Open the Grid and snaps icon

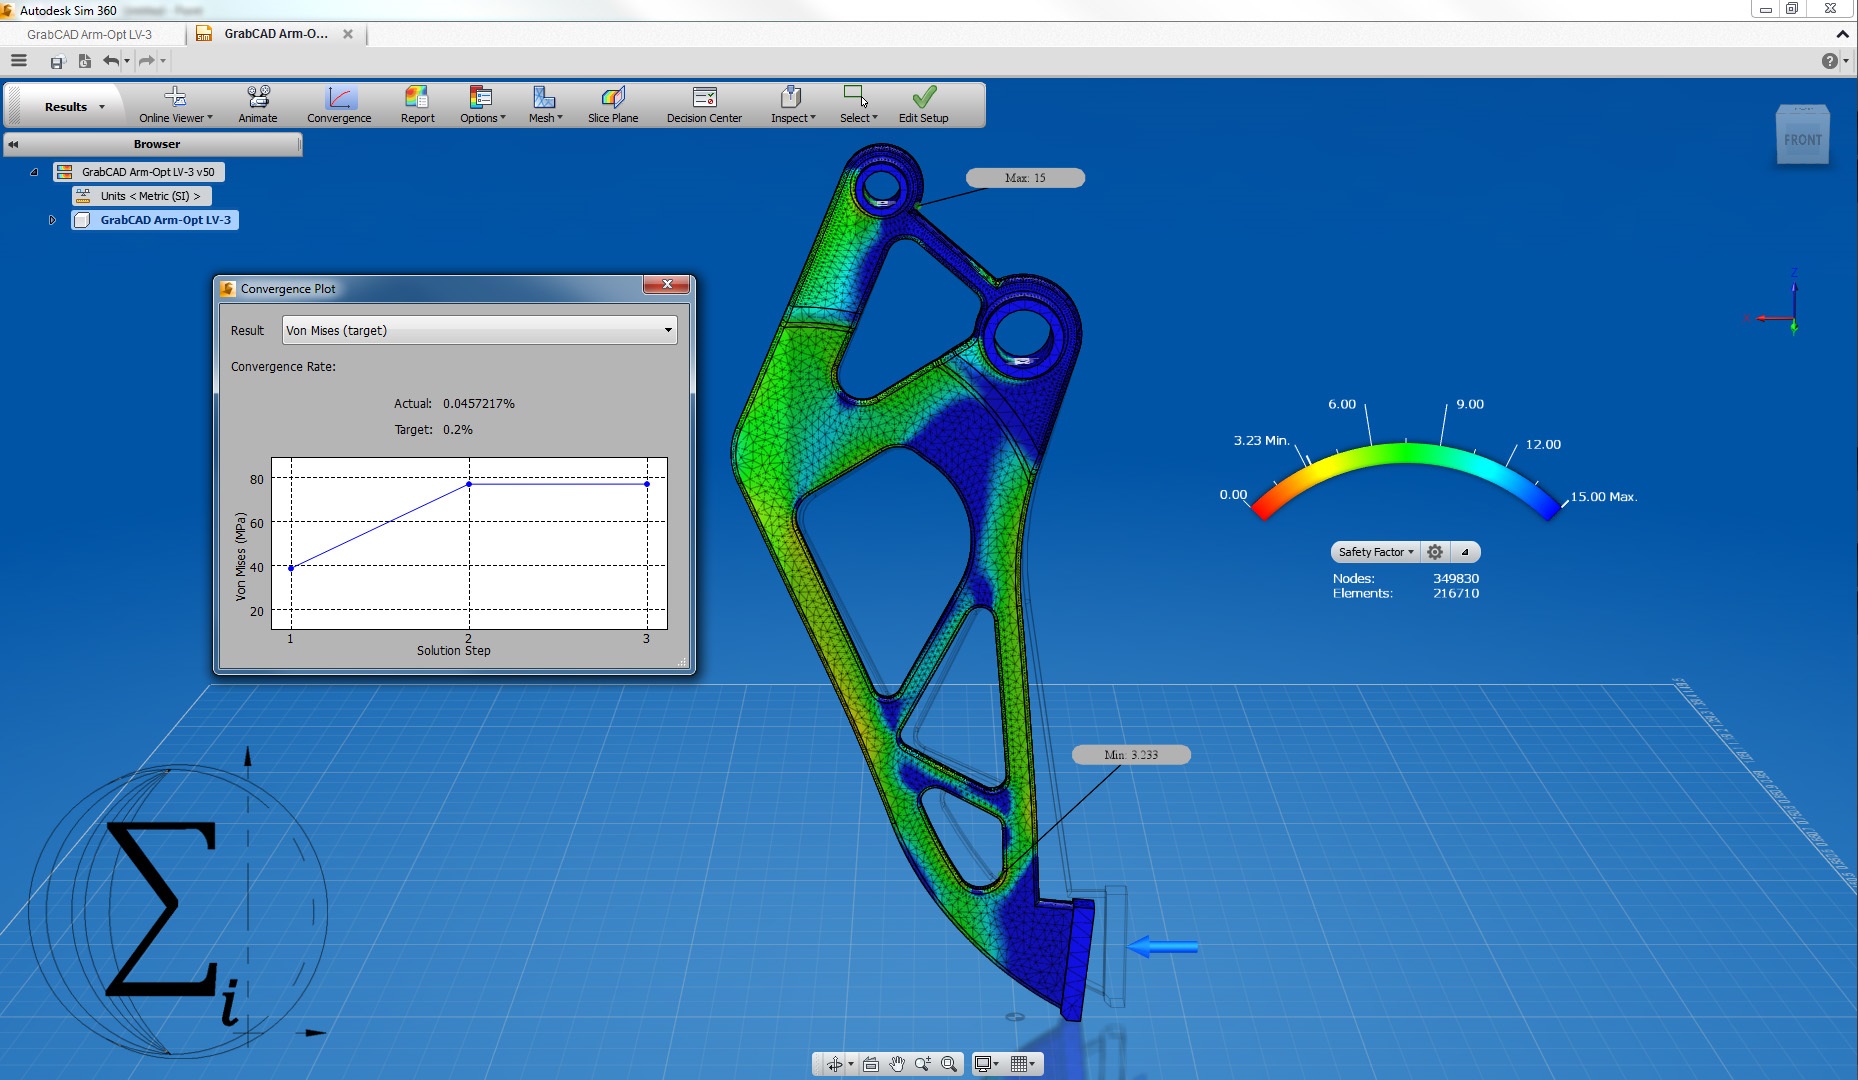coord(1020,1064)
